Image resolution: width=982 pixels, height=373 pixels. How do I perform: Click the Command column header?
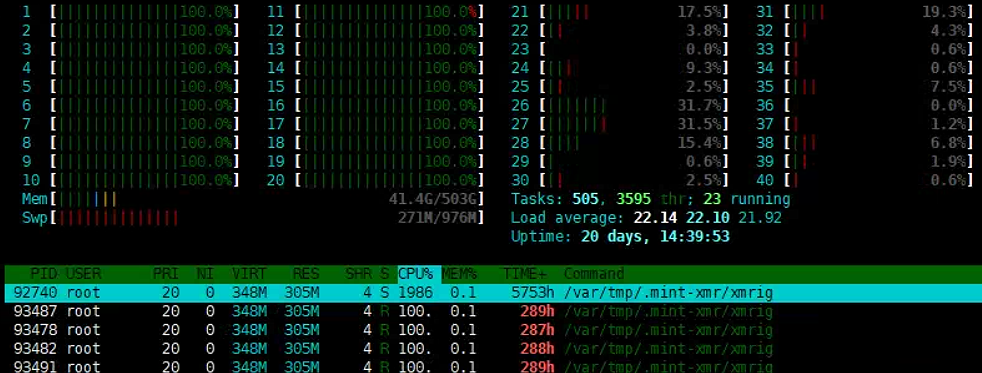click(x=594, y=274)
